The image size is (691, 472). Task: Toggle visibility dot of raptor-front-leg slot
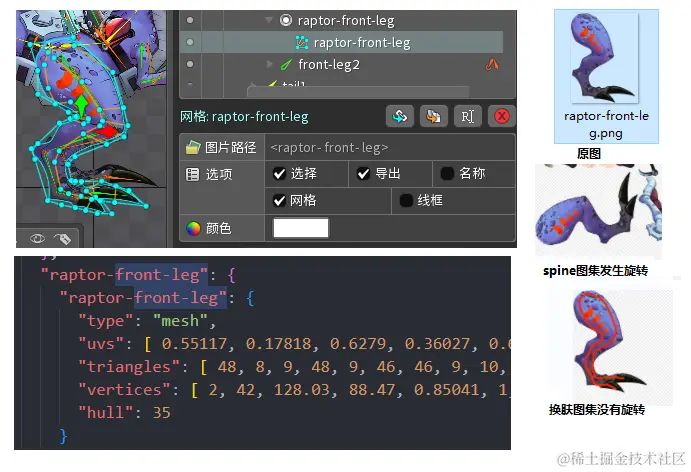(190, 20)
